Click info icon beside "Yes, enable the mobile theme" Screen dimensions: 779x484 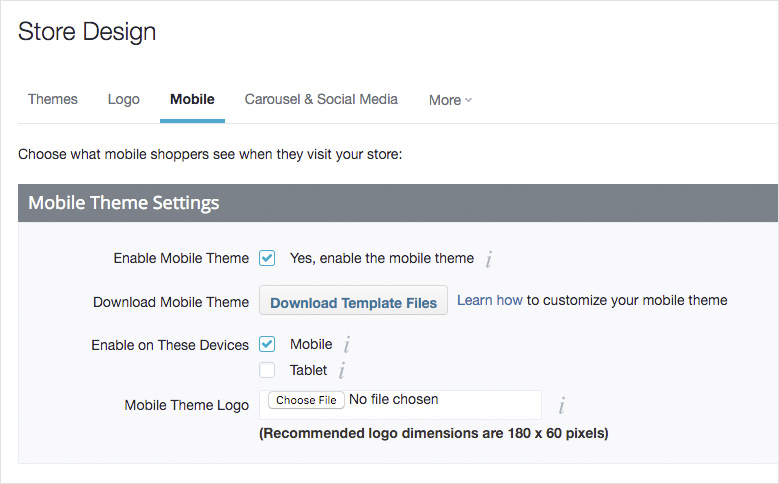point(489,260)
